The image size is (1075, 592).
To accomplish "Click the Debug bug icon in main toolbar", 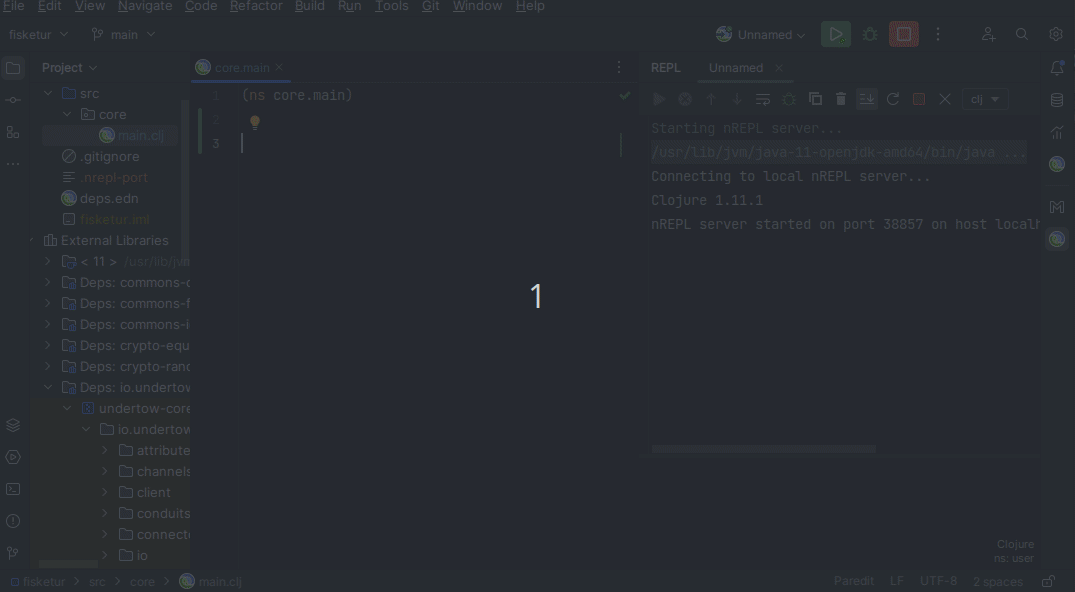I will coord(870,34).
